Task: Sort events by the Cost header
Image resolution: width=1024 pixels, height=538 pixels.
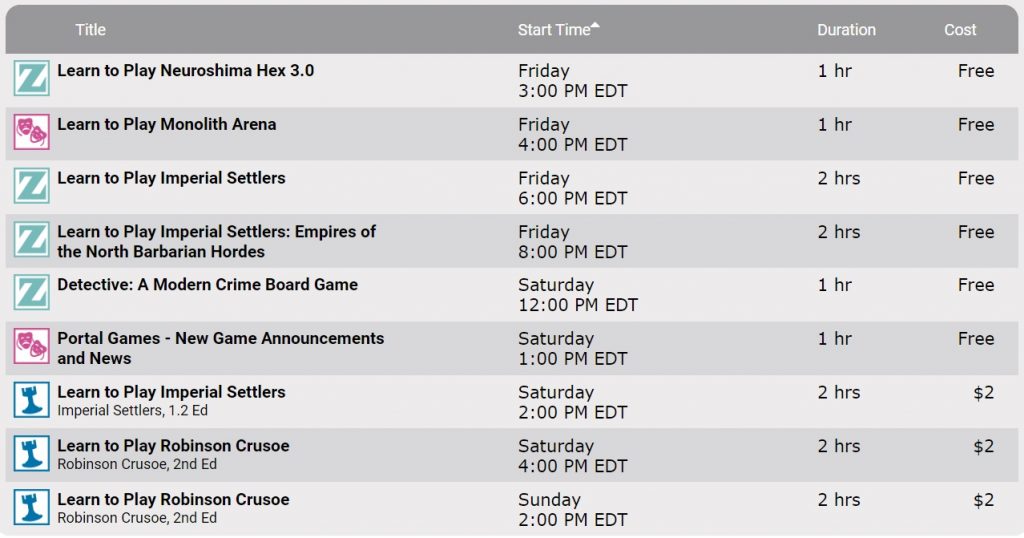Action: [960, 30]
